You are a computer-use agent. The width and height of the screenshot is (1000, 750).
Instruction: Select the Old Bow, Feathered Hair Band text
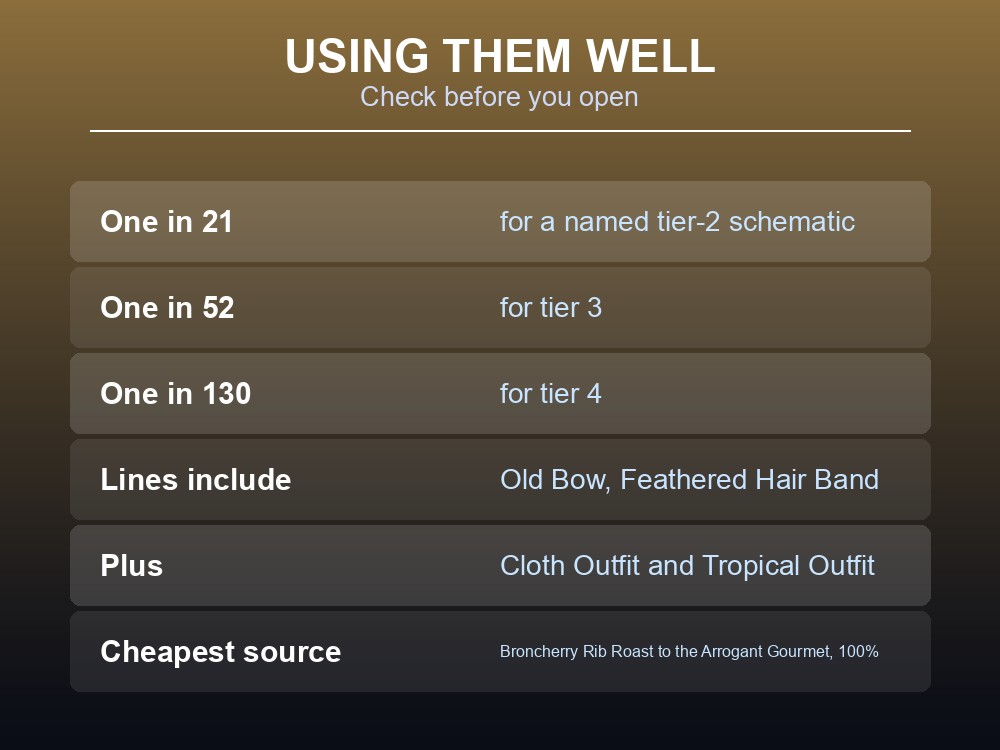coord(689,480)
